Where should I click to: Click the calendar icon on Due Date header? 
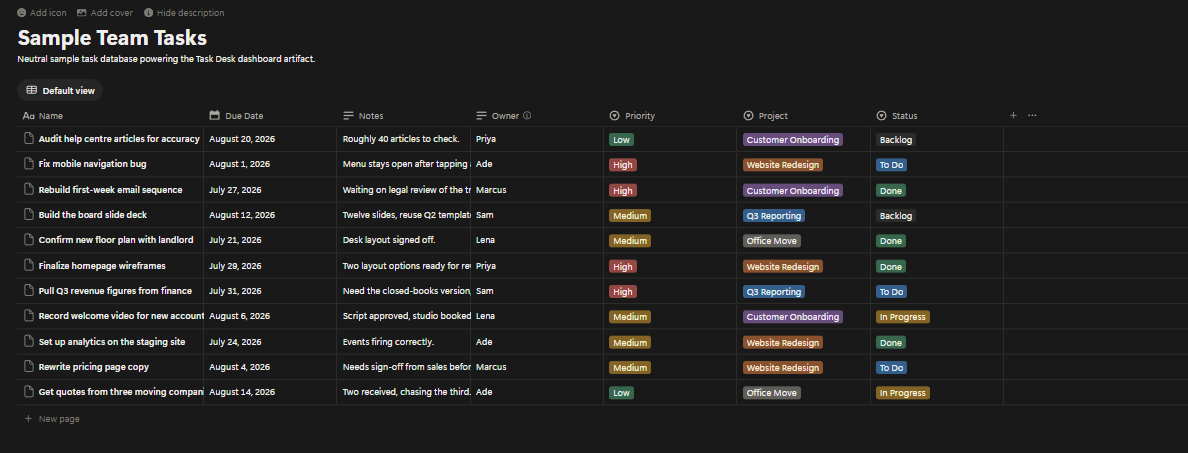[x=214, y=116]
